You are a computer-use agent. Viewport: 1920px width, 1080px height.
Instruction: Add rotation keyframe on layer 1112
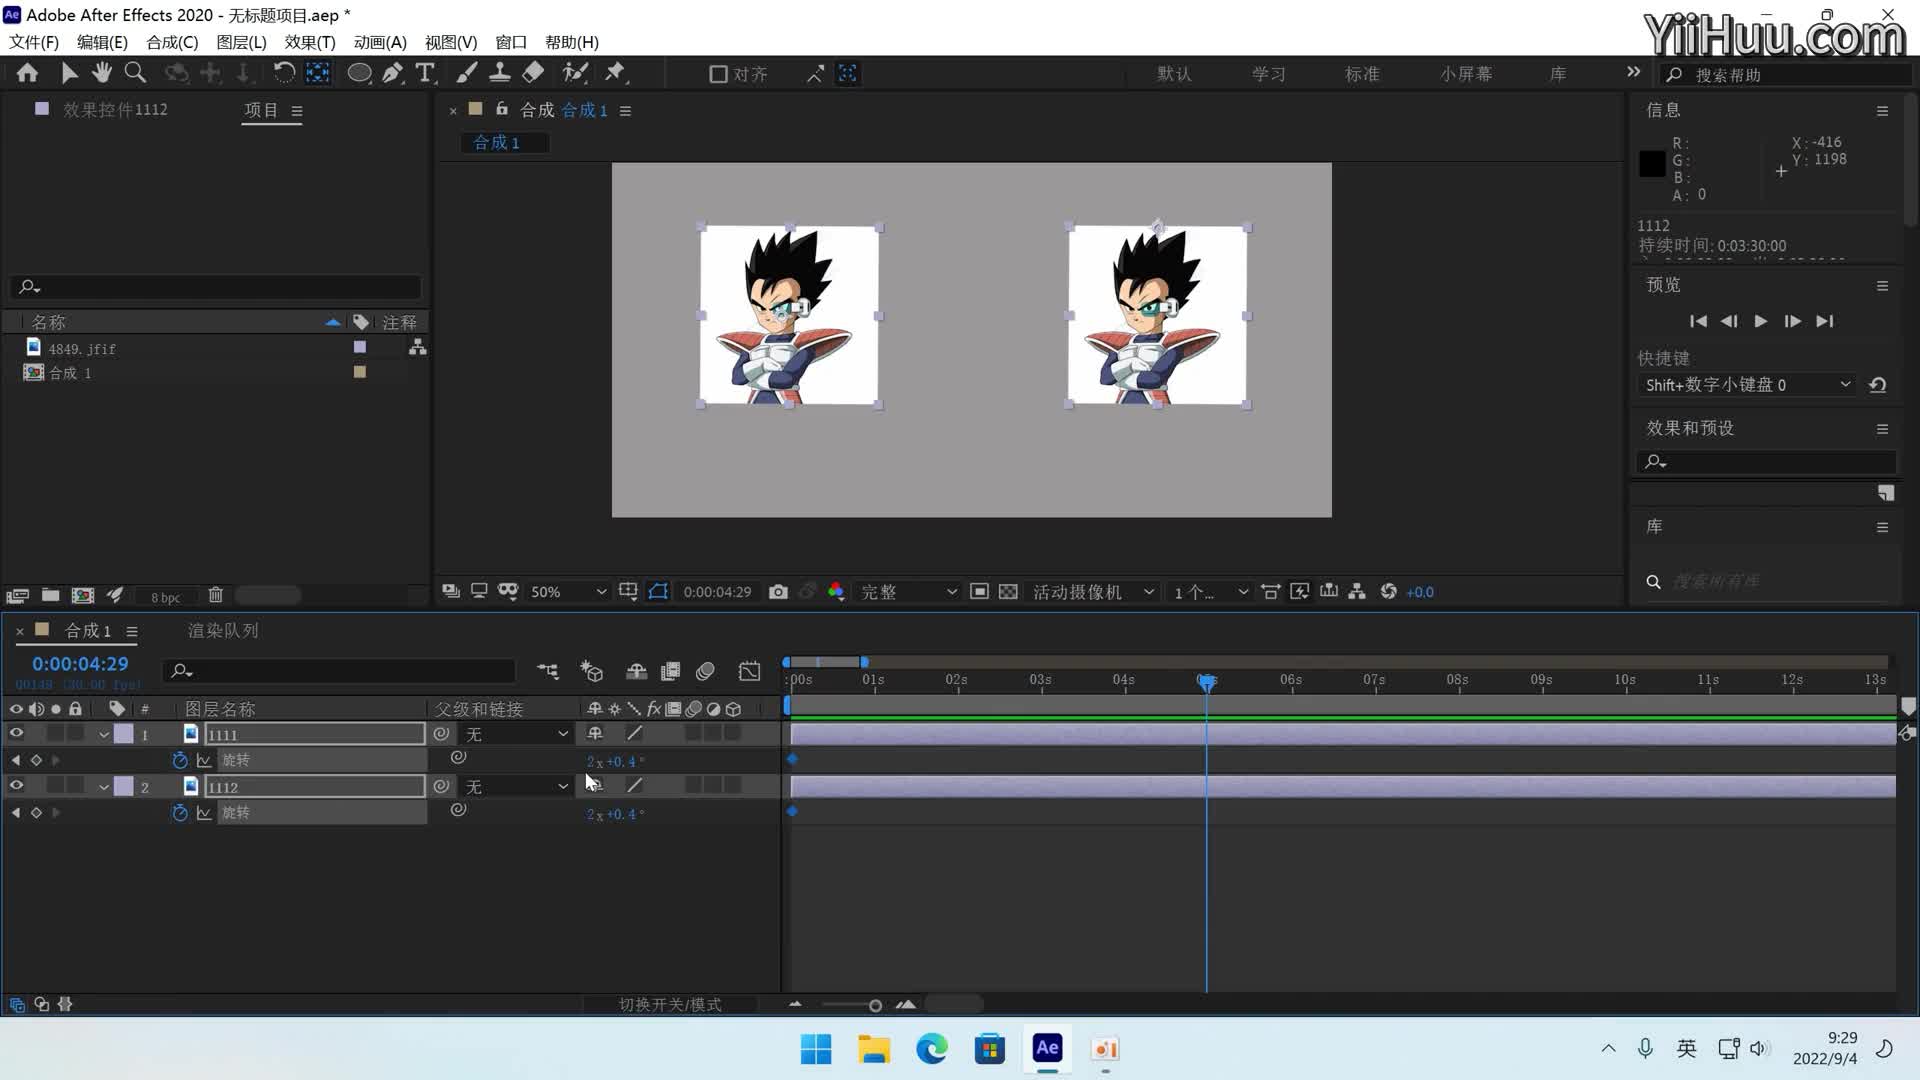(x=36, y=813)
